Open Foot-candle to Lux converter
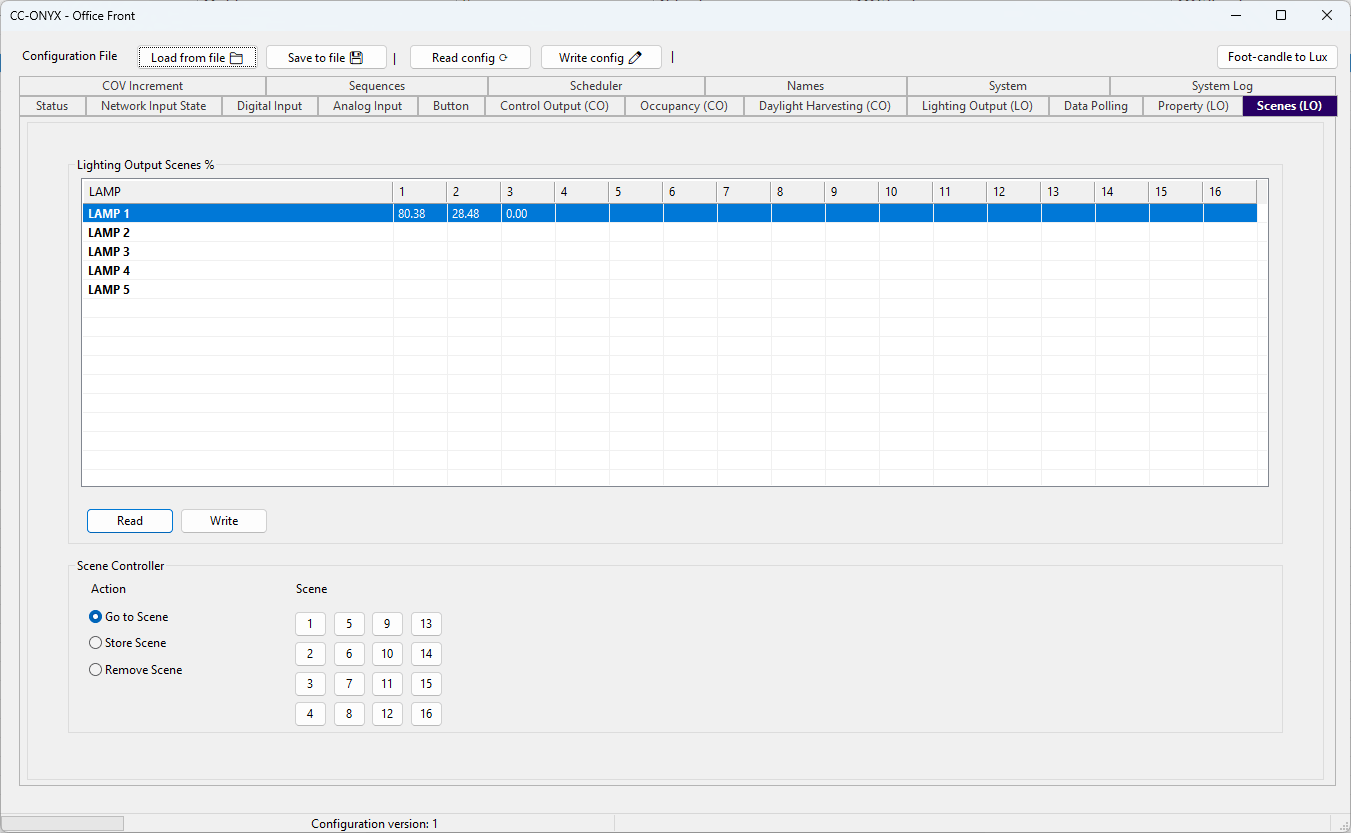 tap(1277, 57)
